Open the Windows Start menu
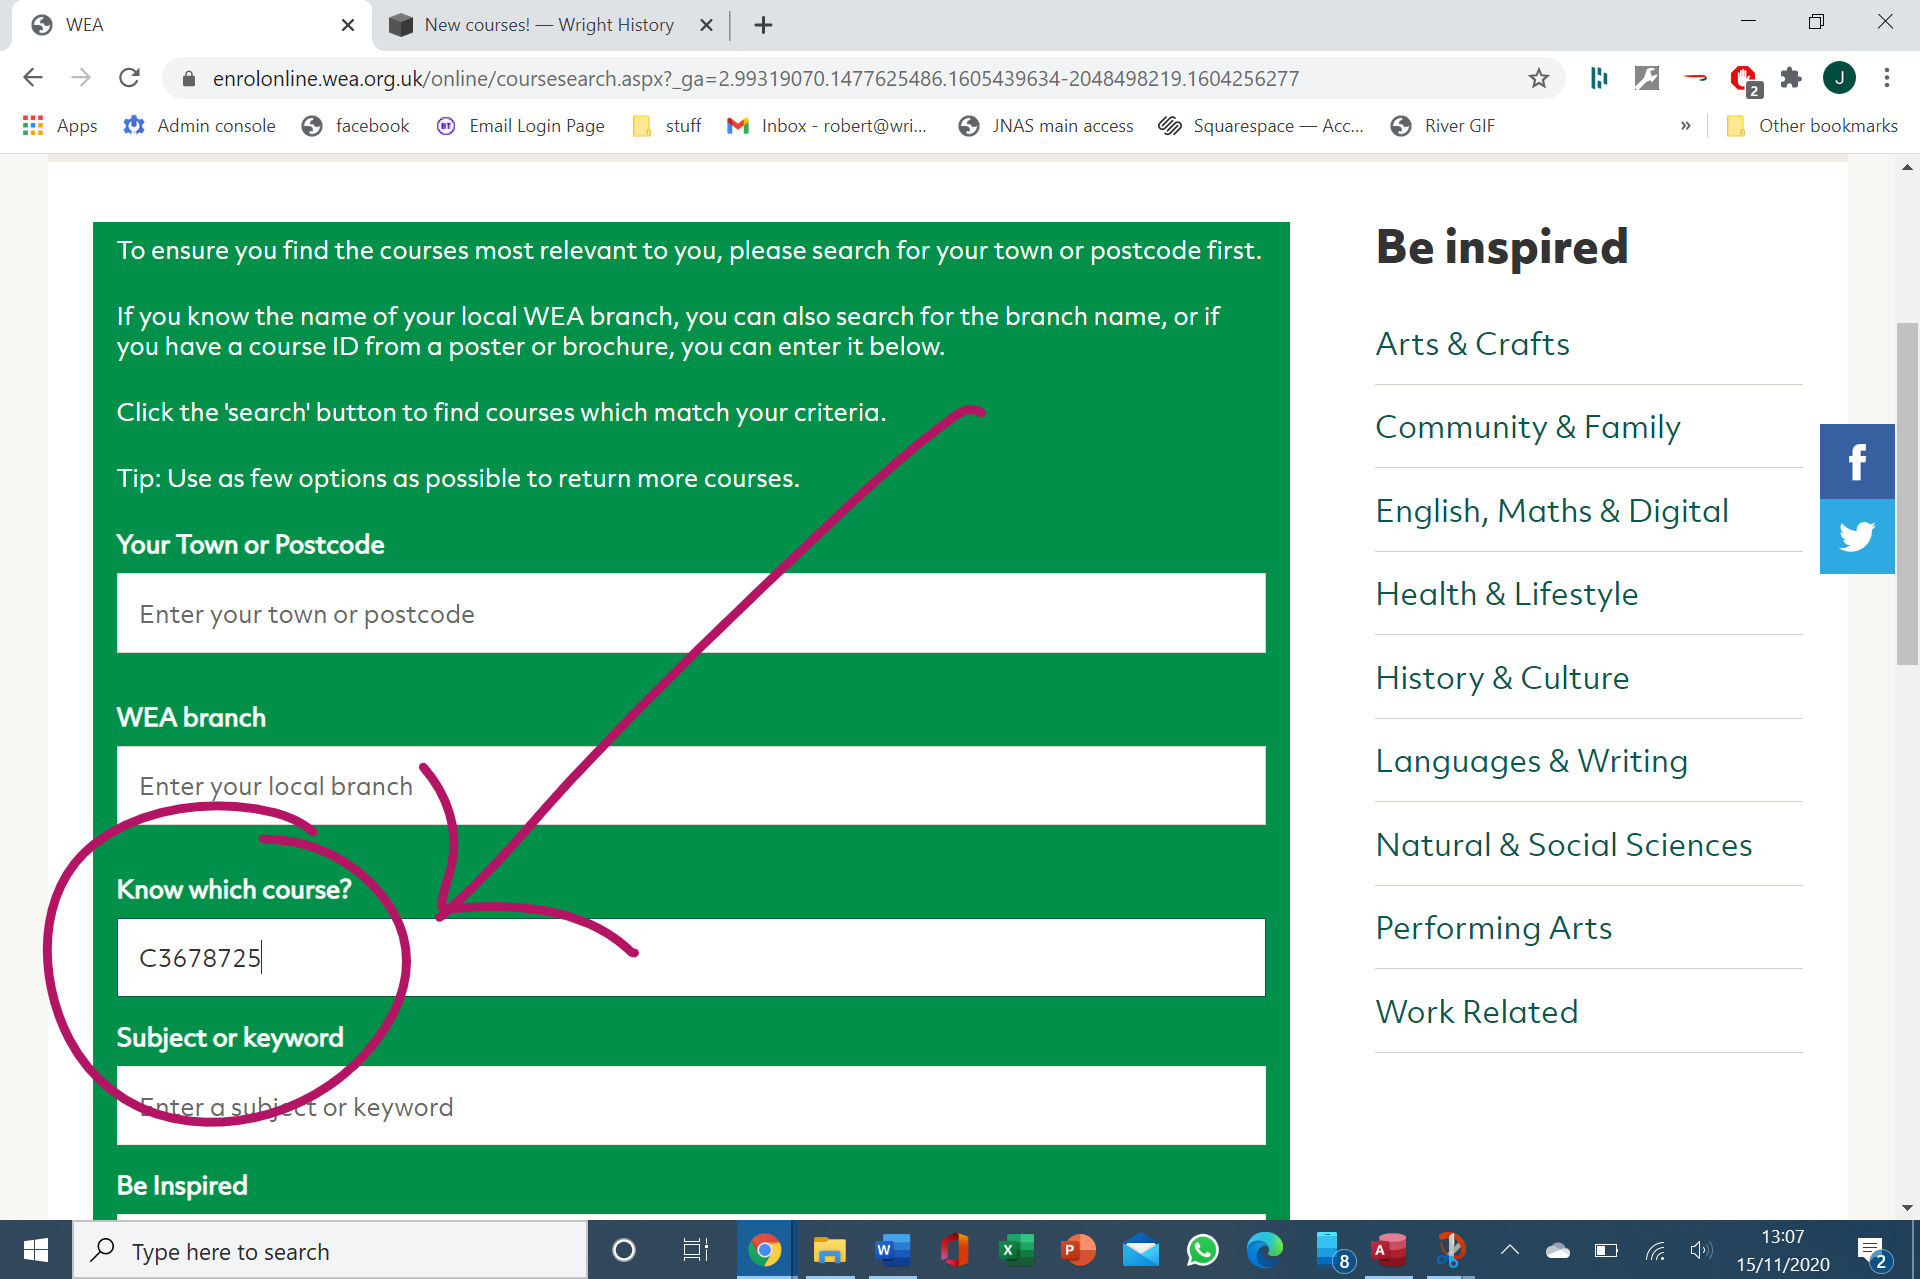1920x1279 pixels. tap(36, 1250)
